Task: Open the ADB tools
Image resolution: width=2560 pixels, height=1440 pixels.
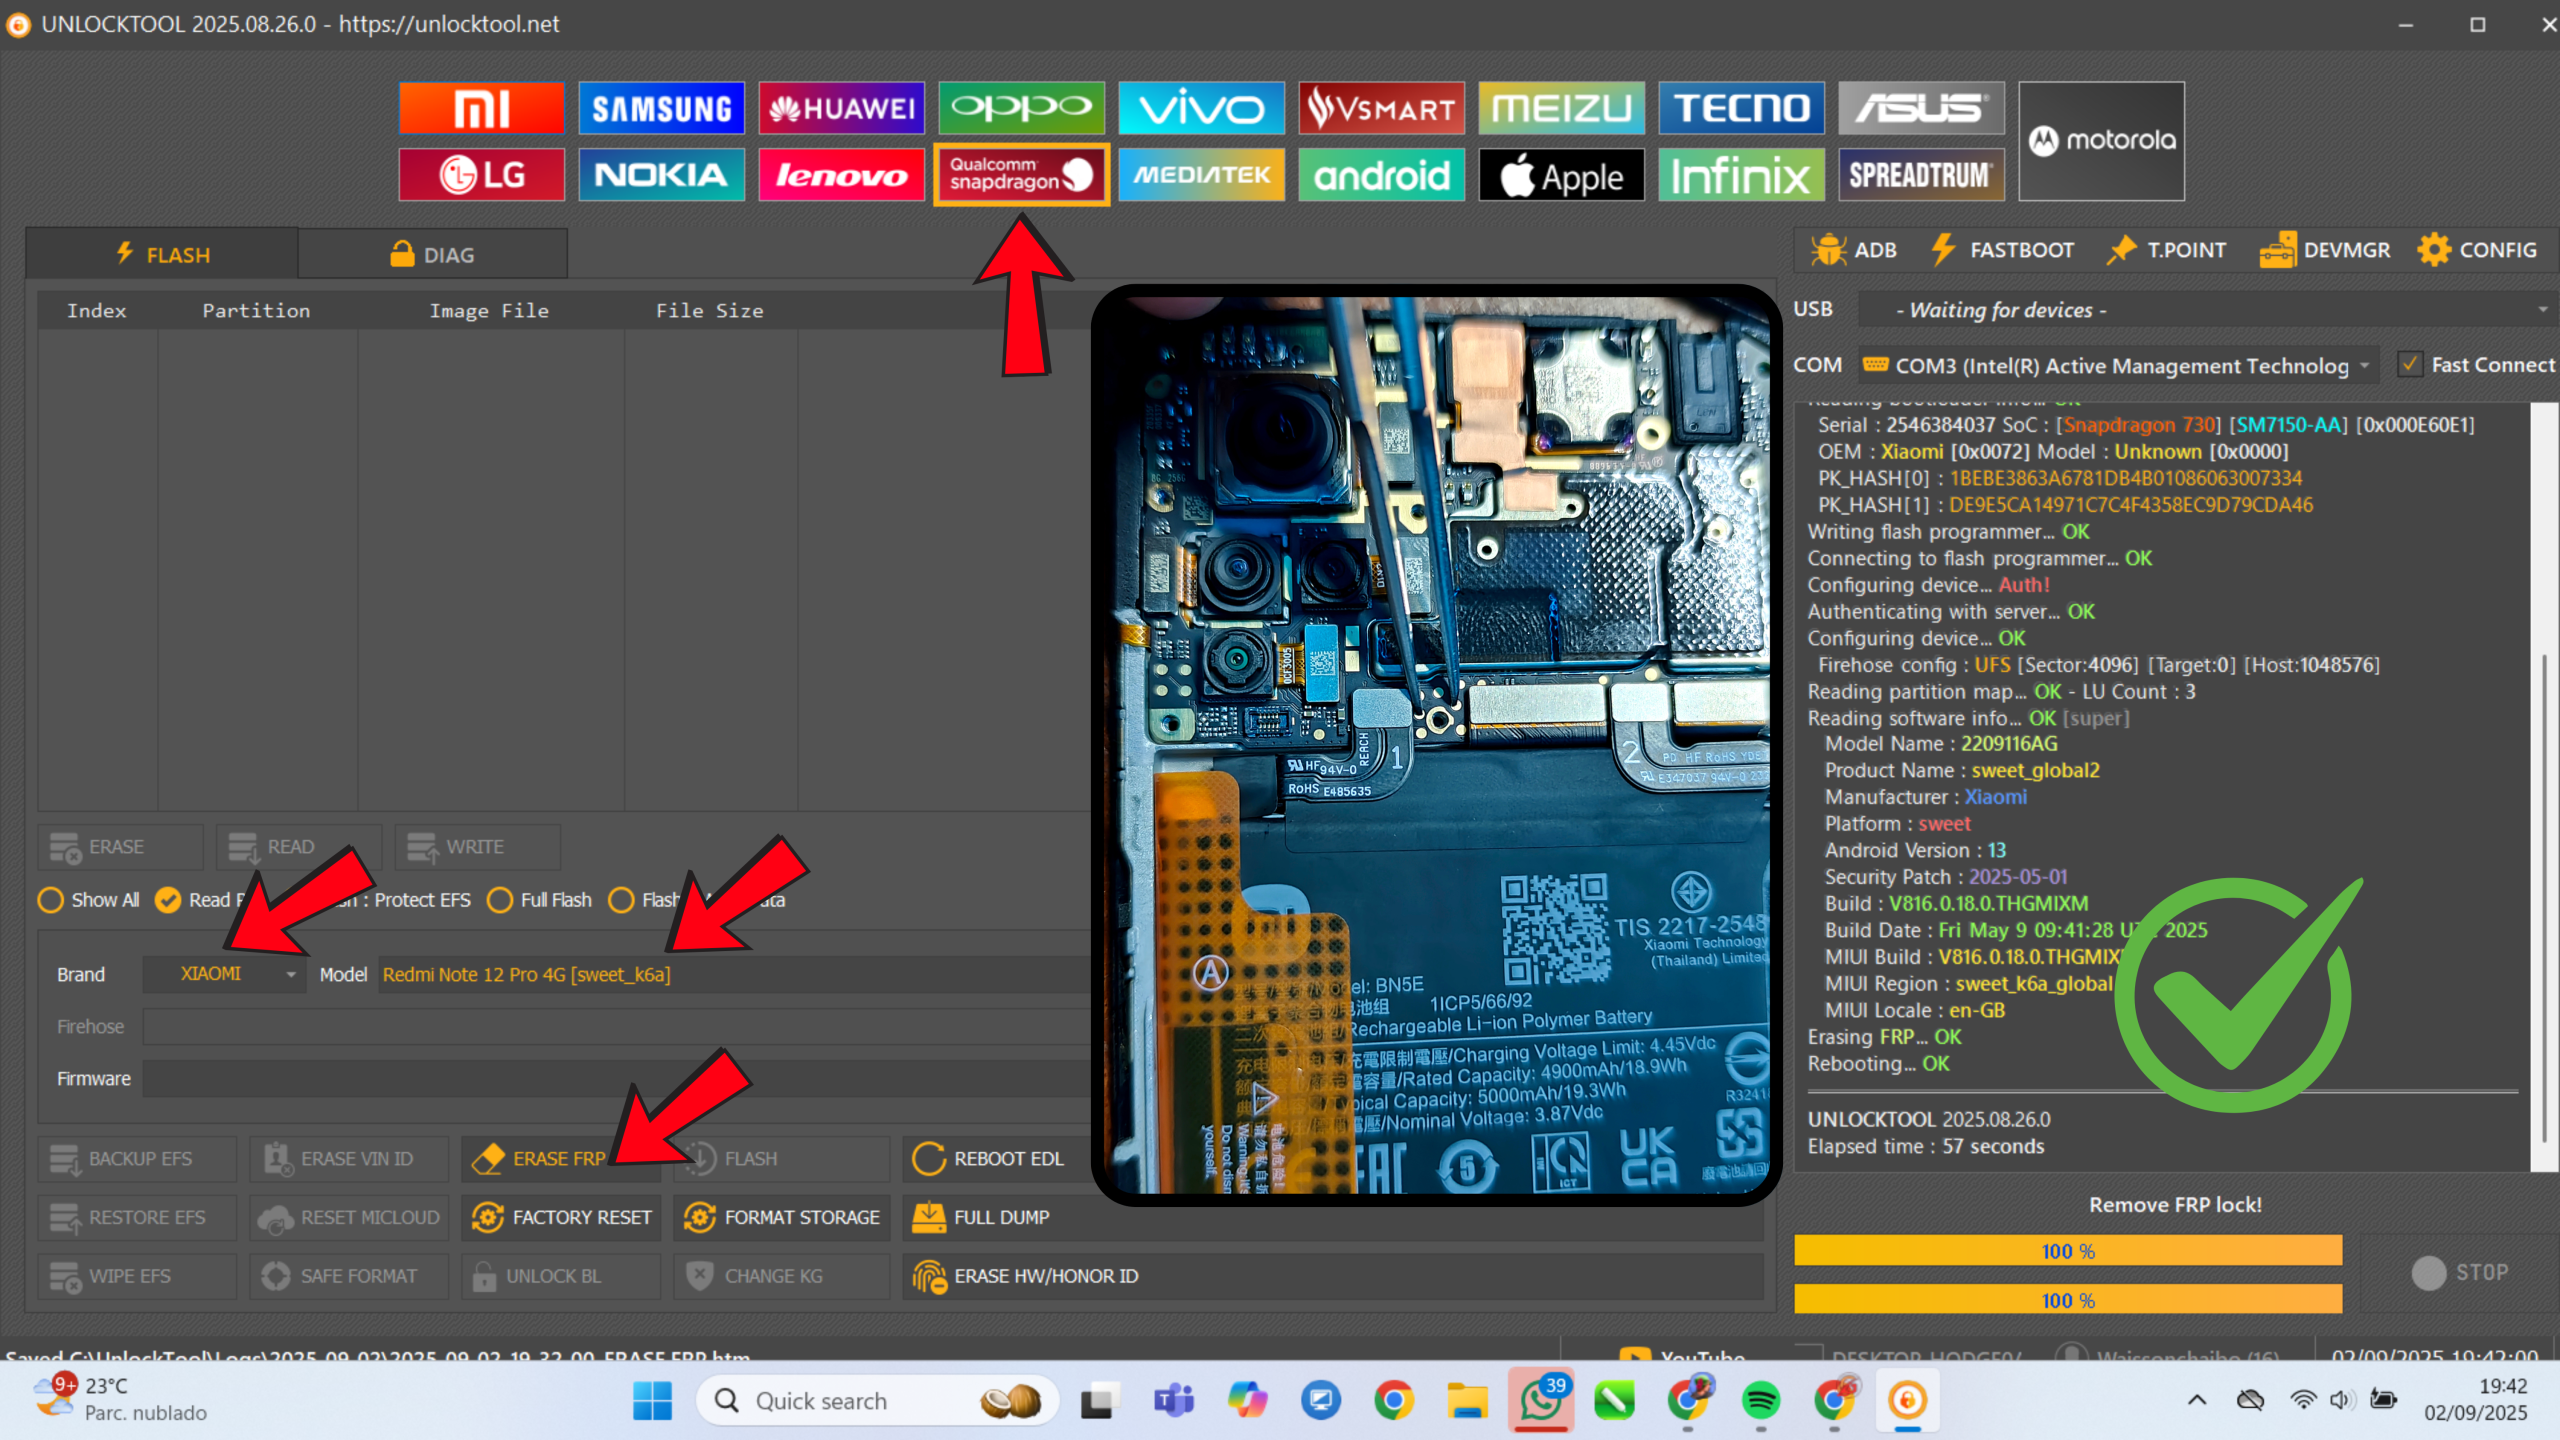Action: click(1854, 250)
